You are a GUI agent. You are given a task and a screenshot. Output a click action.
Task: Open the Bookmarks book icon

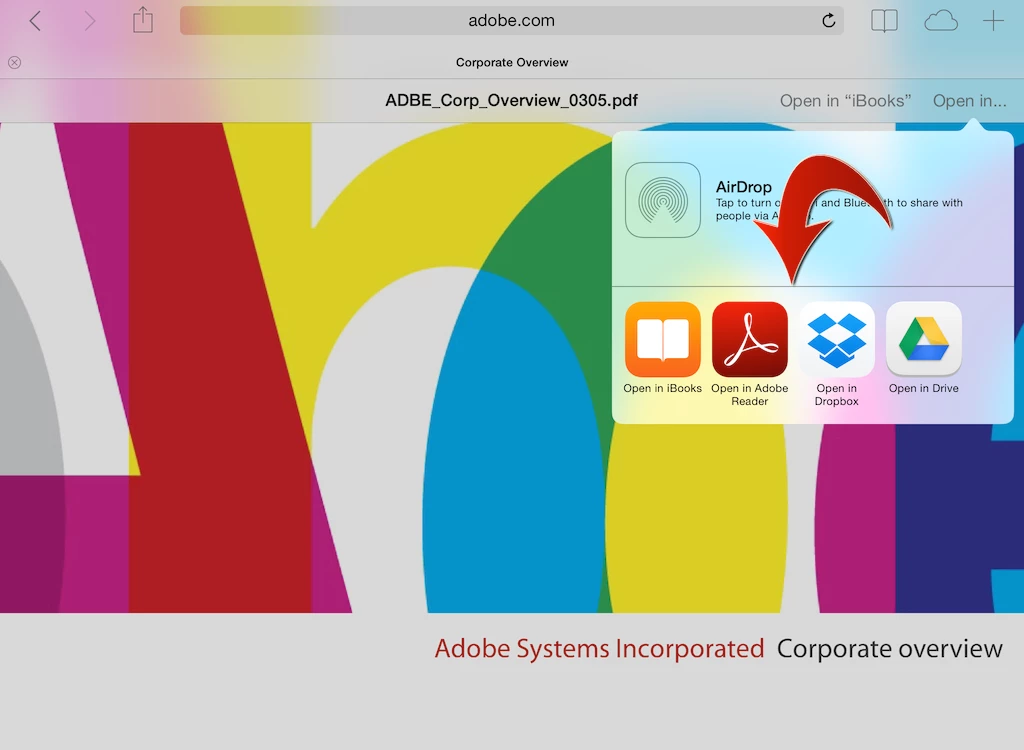click(x=884, y=21)
